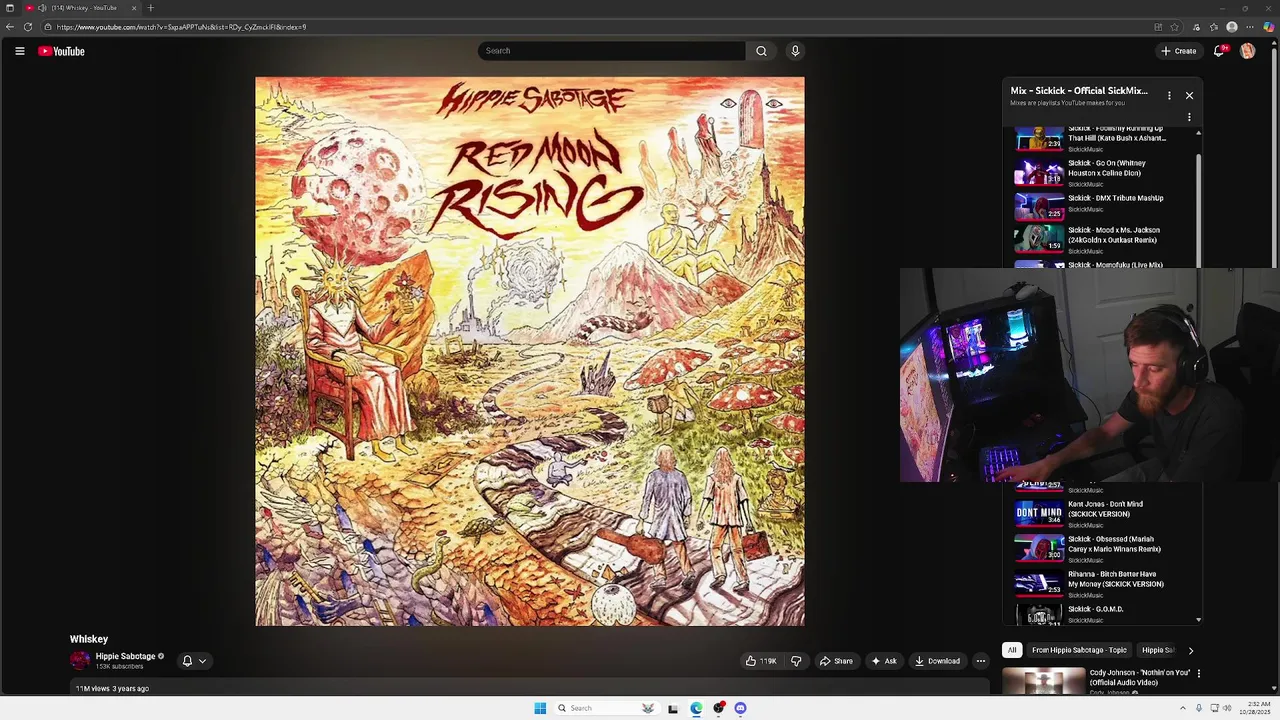The height and width of the screenshot is (720, 1280).
Task: Open the account avatar menu
Action: [x=1247, y=51]
